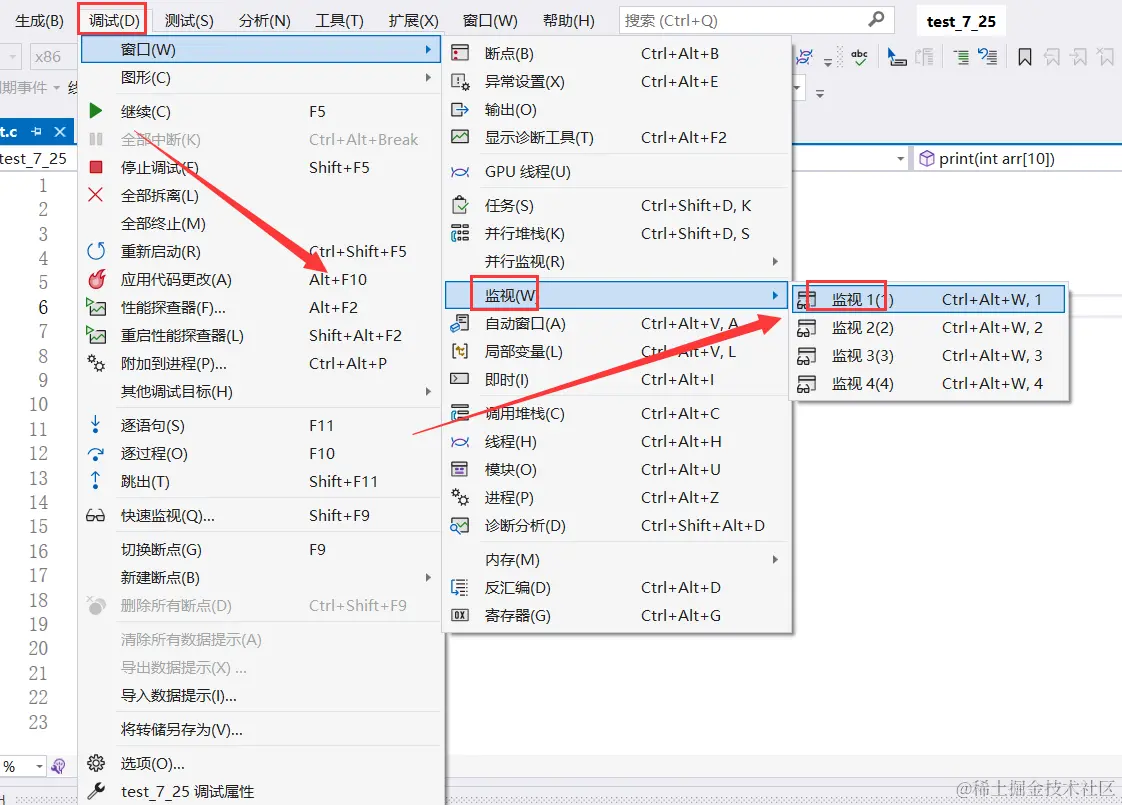
Task: Click the search box 搜索 (Ctrl+Q)
Action: (x=756, y=20)
